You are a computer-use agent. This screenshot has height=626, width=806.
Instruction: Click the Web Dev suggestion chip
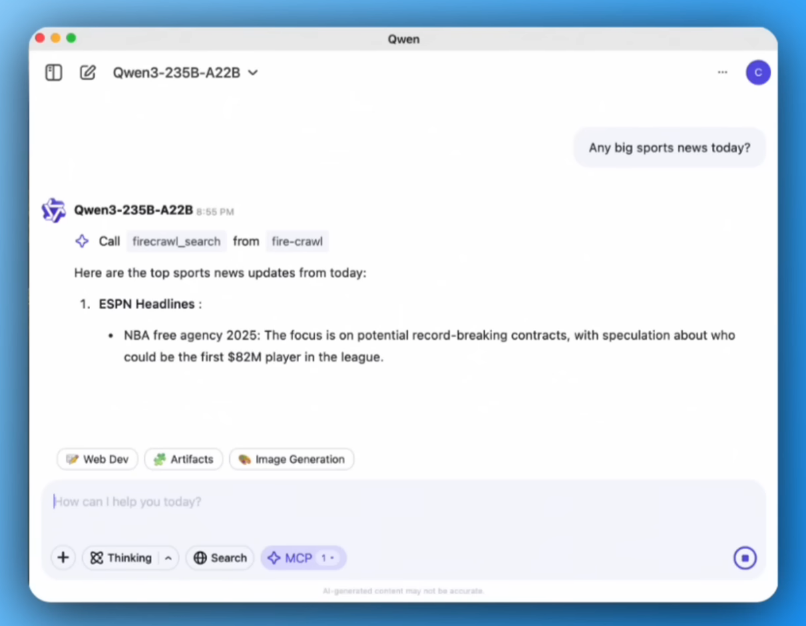tap(97, 459)
